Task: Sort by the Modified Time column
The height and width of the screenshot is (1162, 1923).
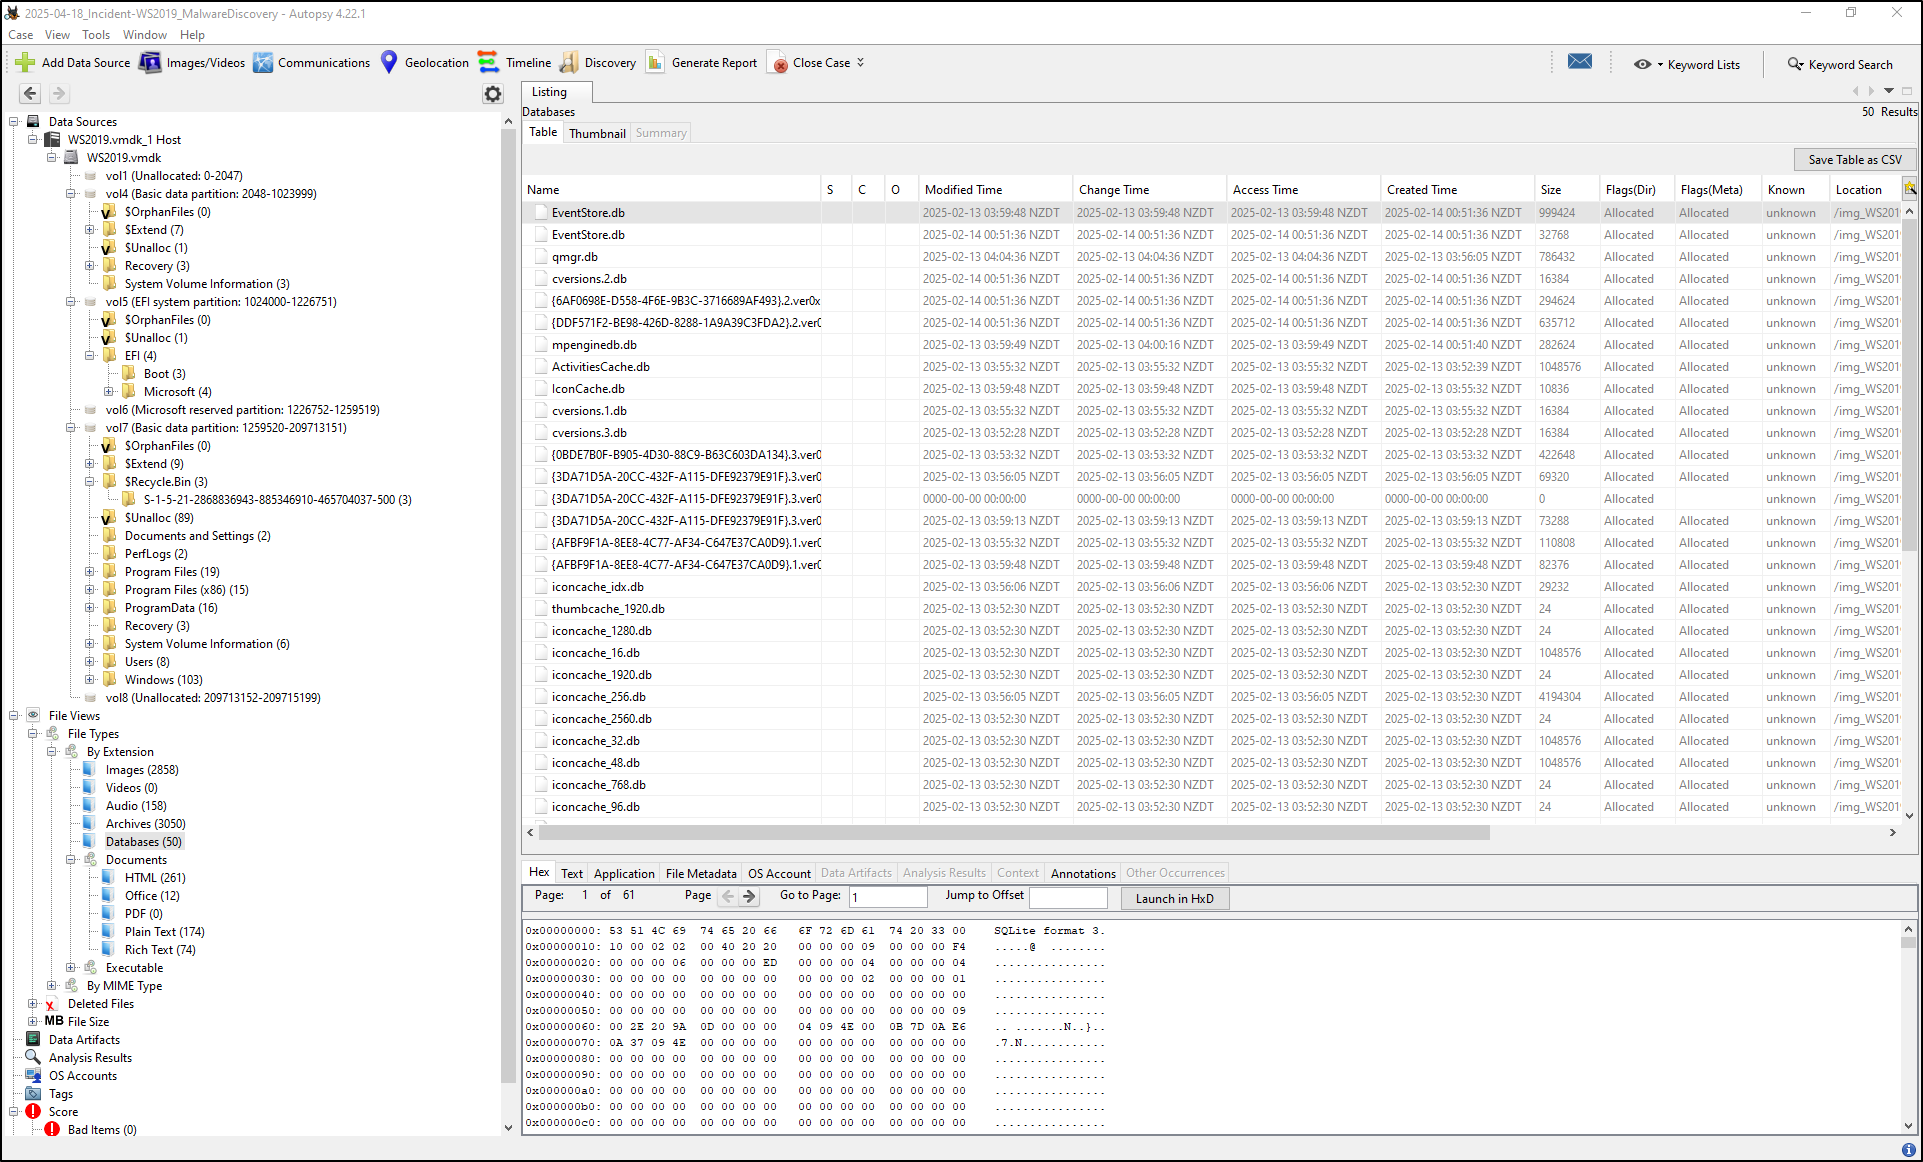Action: pos(995,190)
